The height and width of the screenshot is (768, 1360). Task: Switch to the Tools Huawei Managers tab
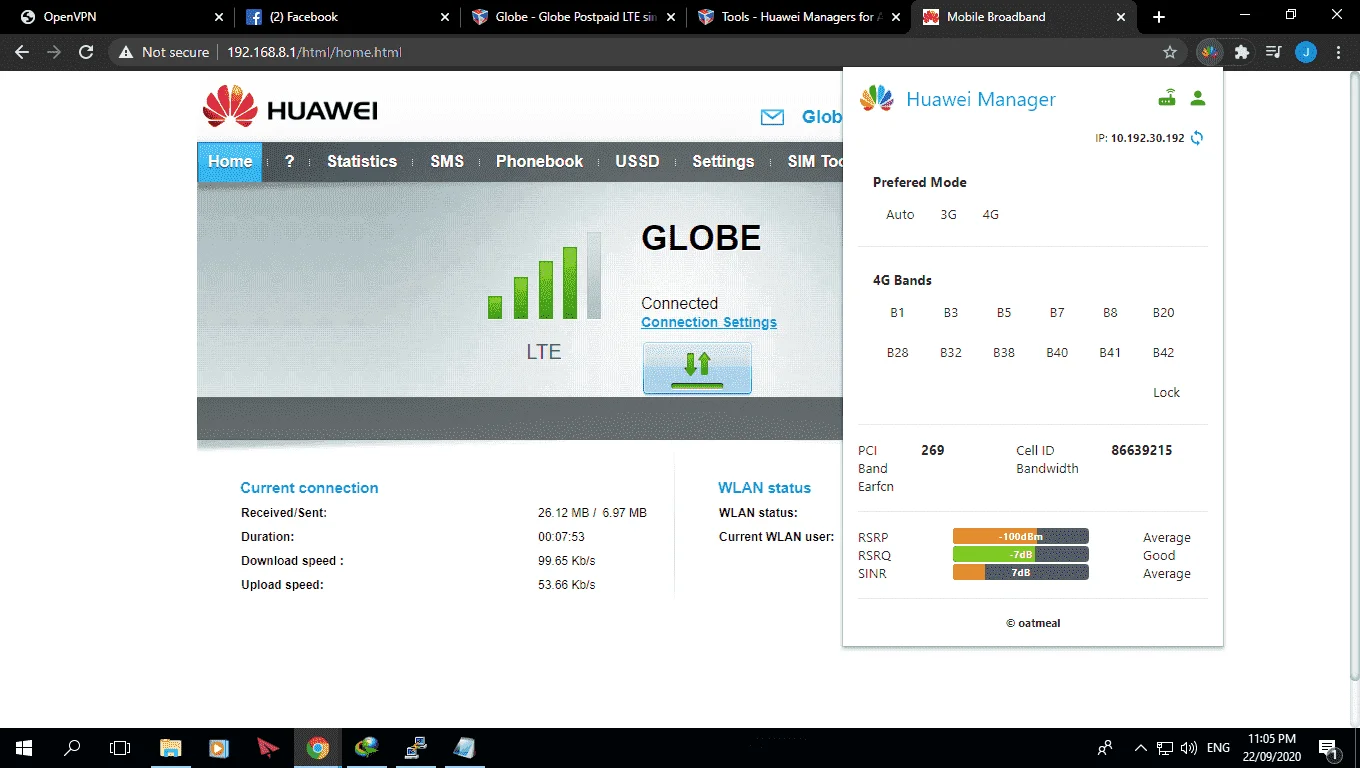click(800, 17)
